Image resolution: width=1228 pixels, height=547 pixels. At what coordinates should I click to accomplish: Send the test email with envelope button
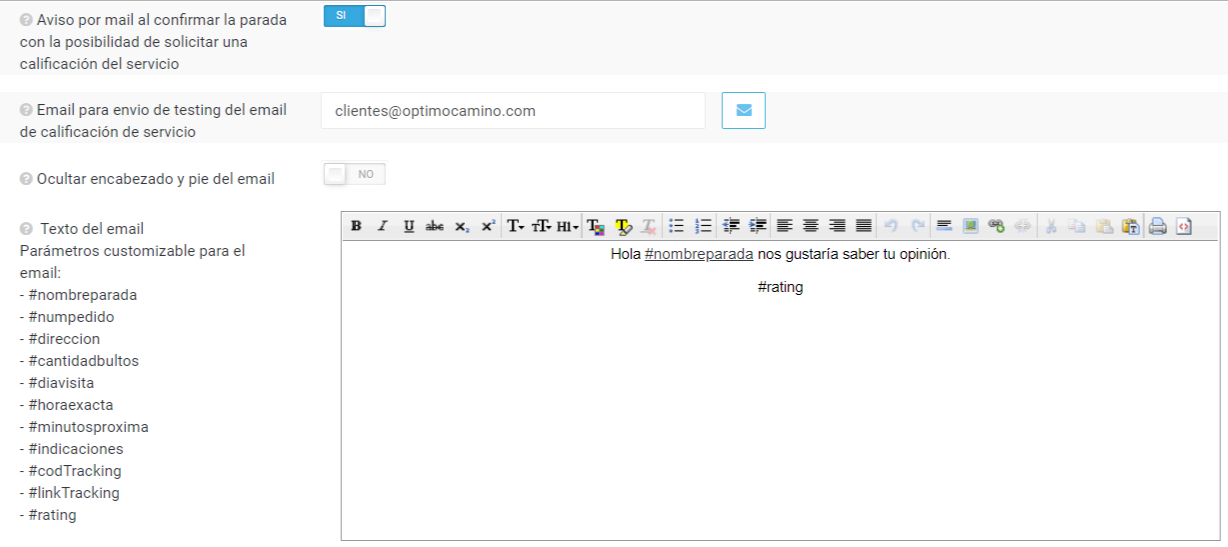point(743,111)
